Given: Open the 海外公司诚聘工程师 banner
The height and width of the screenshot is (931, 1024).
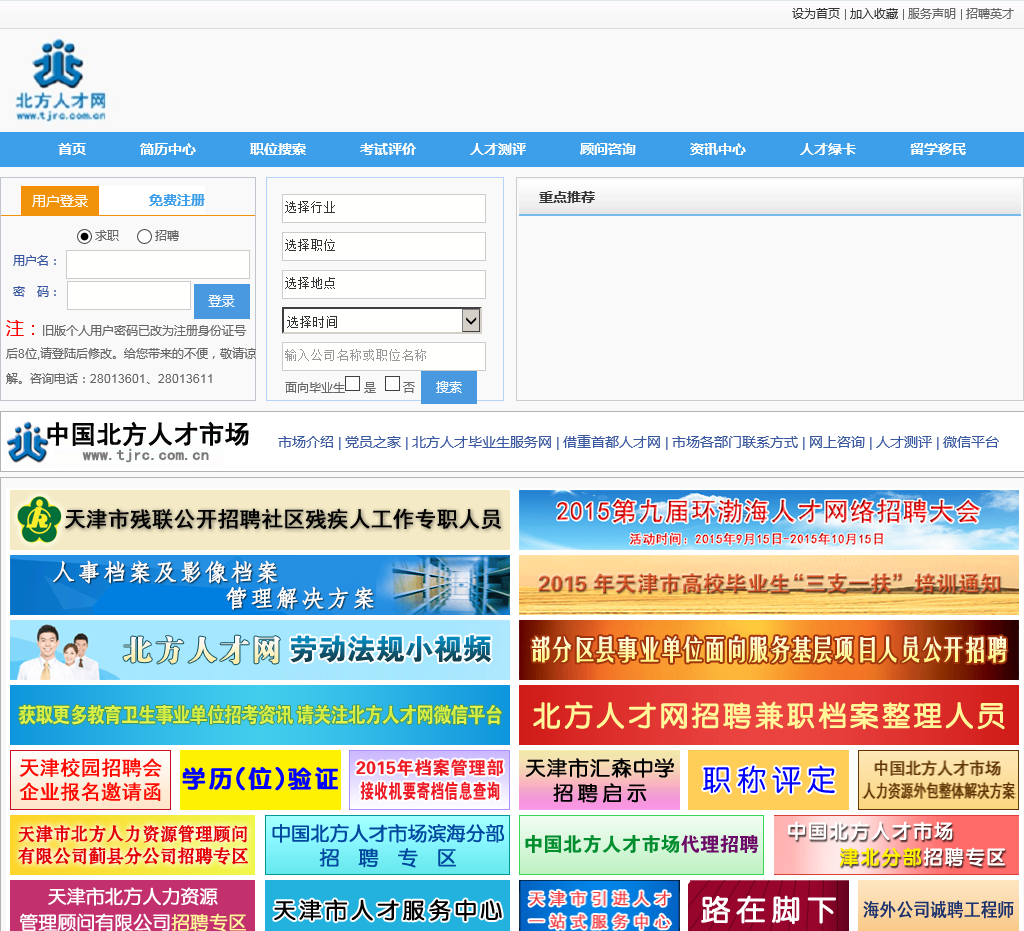Looking at the screenshot, I should pos(938,906).
